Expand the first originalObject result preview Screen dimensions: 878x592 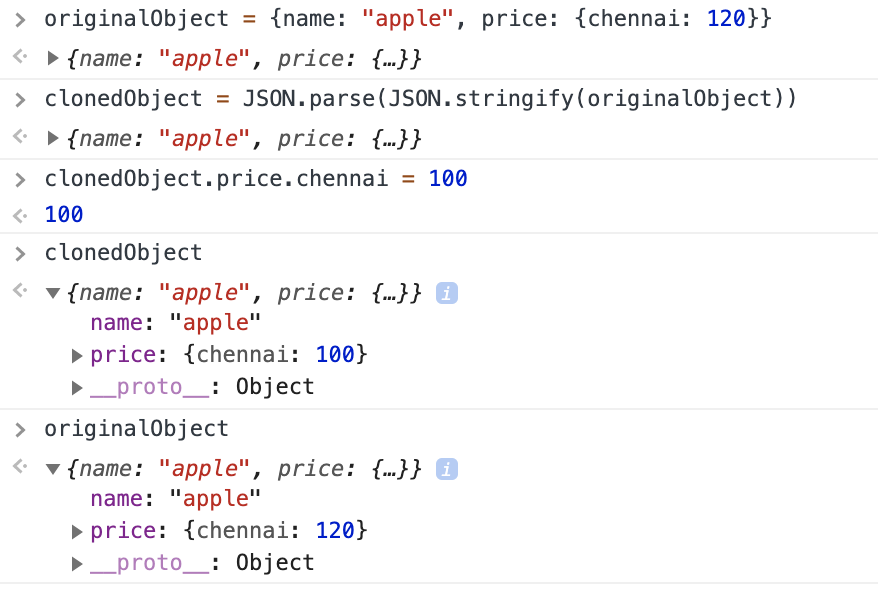[53, 58]
